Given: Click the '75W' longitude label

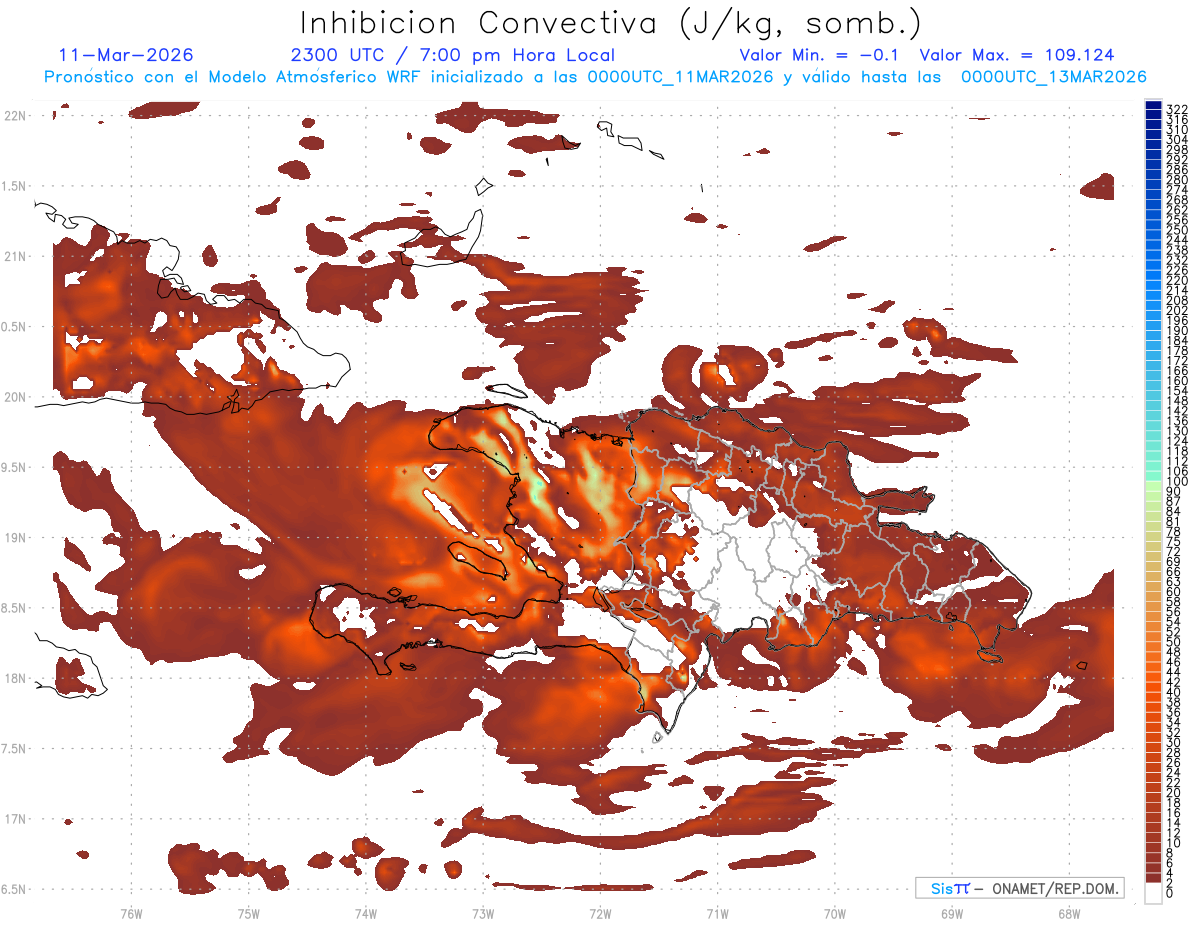Looking at the screenshot, I should pos(248,912).
